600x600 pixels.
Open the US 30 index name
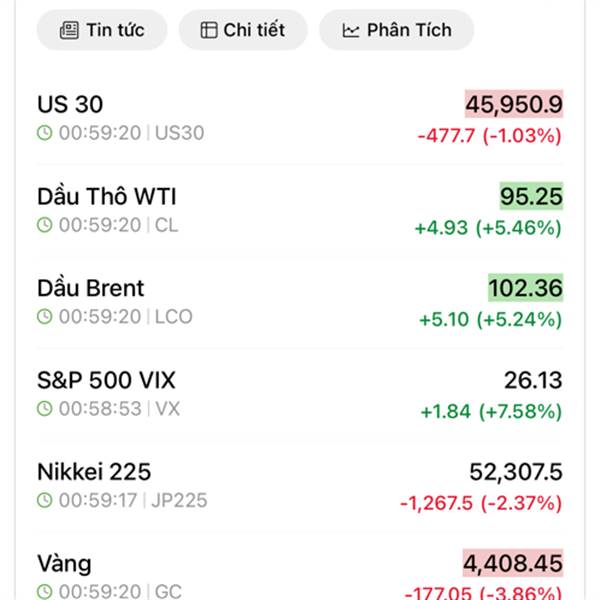[x=70, y=105]
